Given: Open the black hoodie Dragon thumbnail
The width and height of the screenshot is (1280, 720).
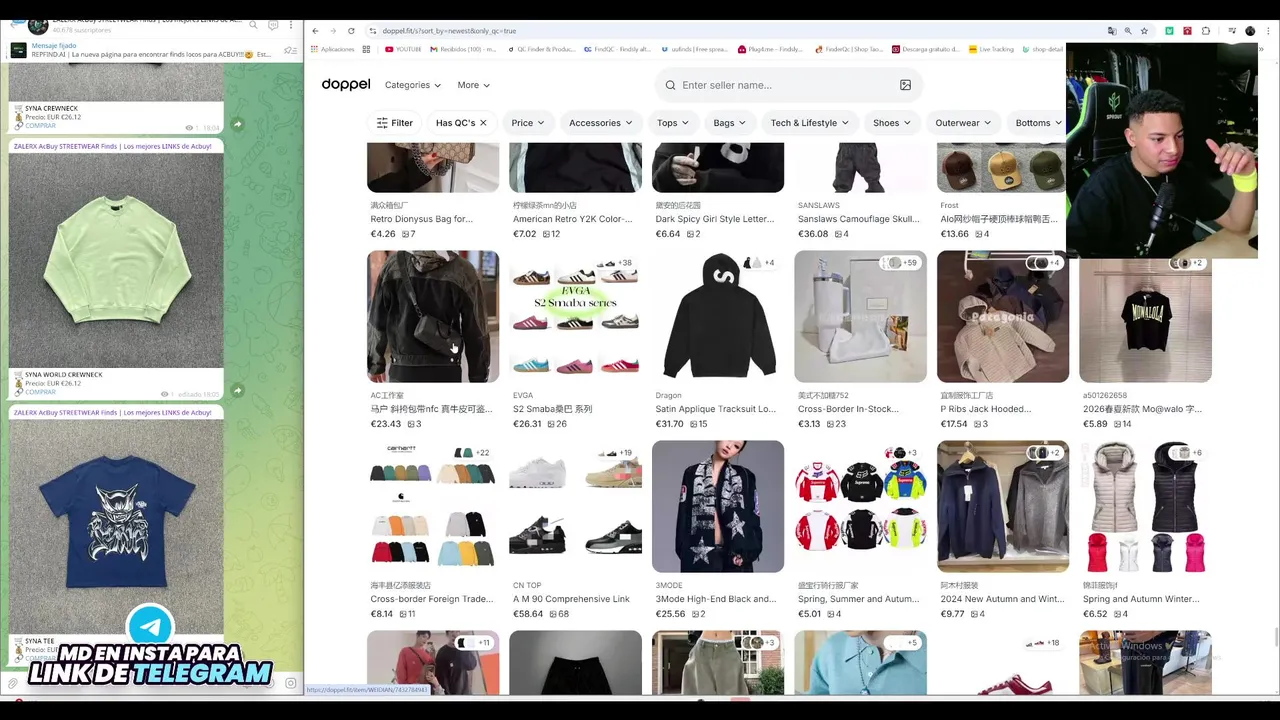Looking at the screenshot, I should click(x=718, y=316).
